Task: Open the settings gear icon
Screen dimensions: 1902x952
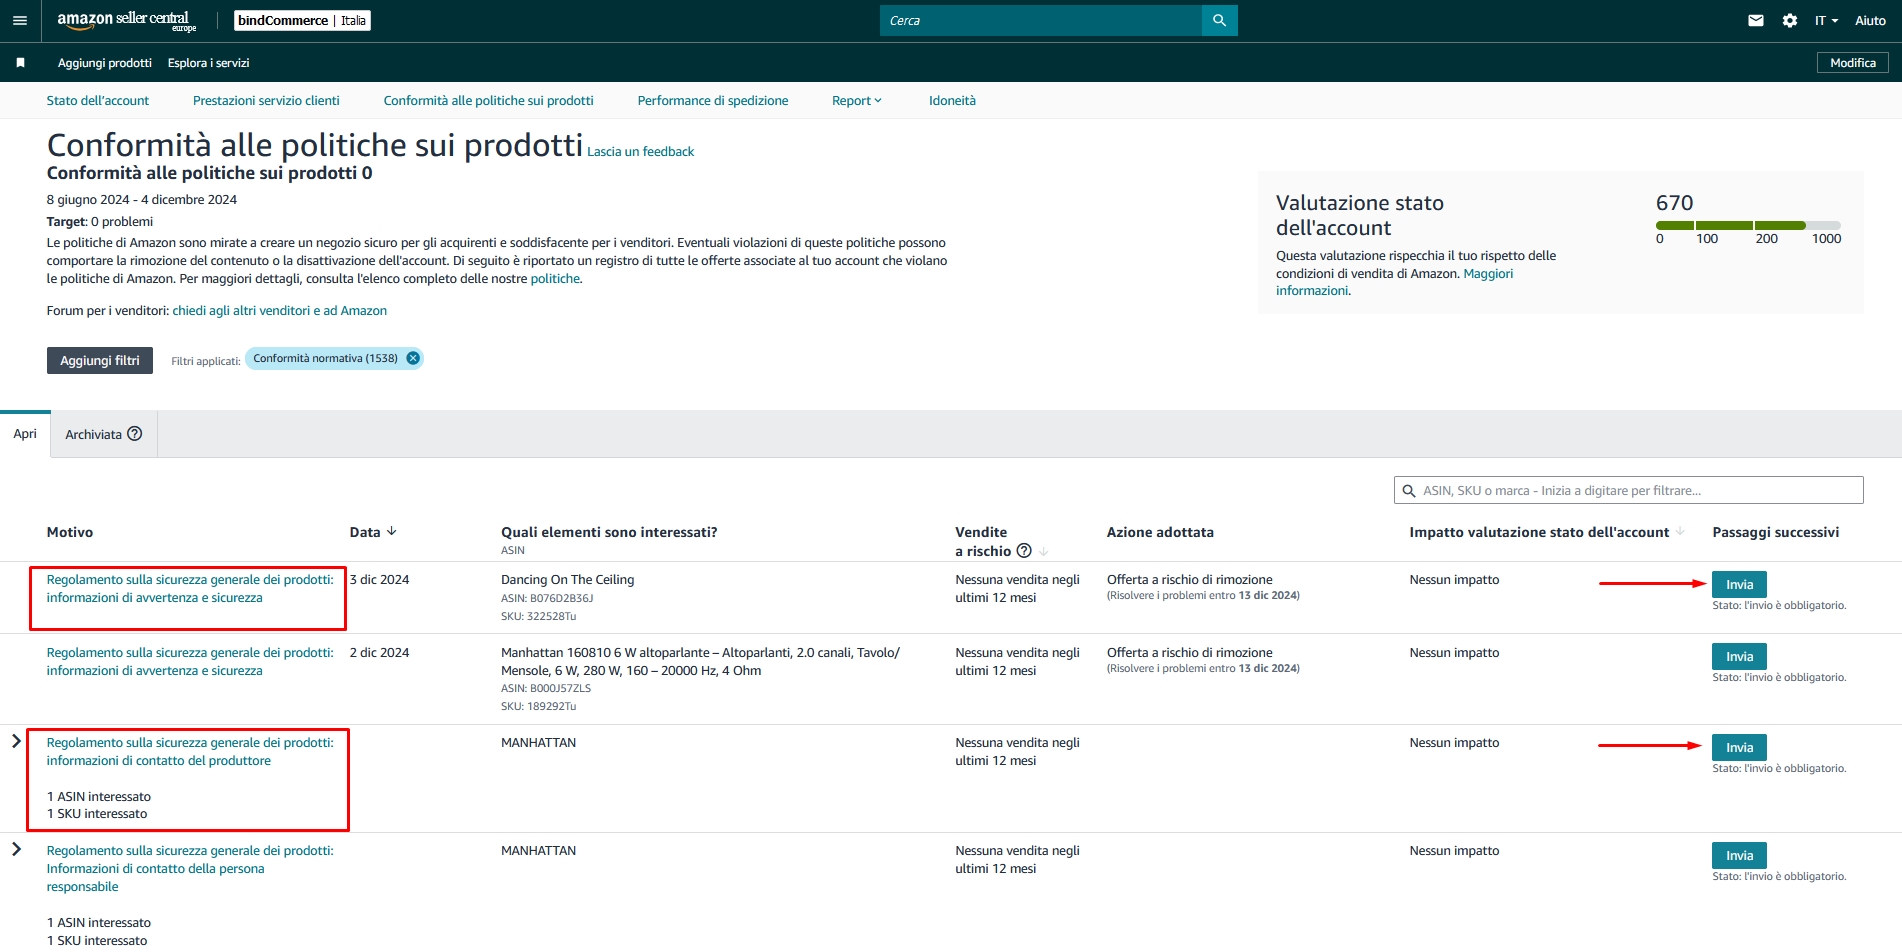Action: [1789, 21]
